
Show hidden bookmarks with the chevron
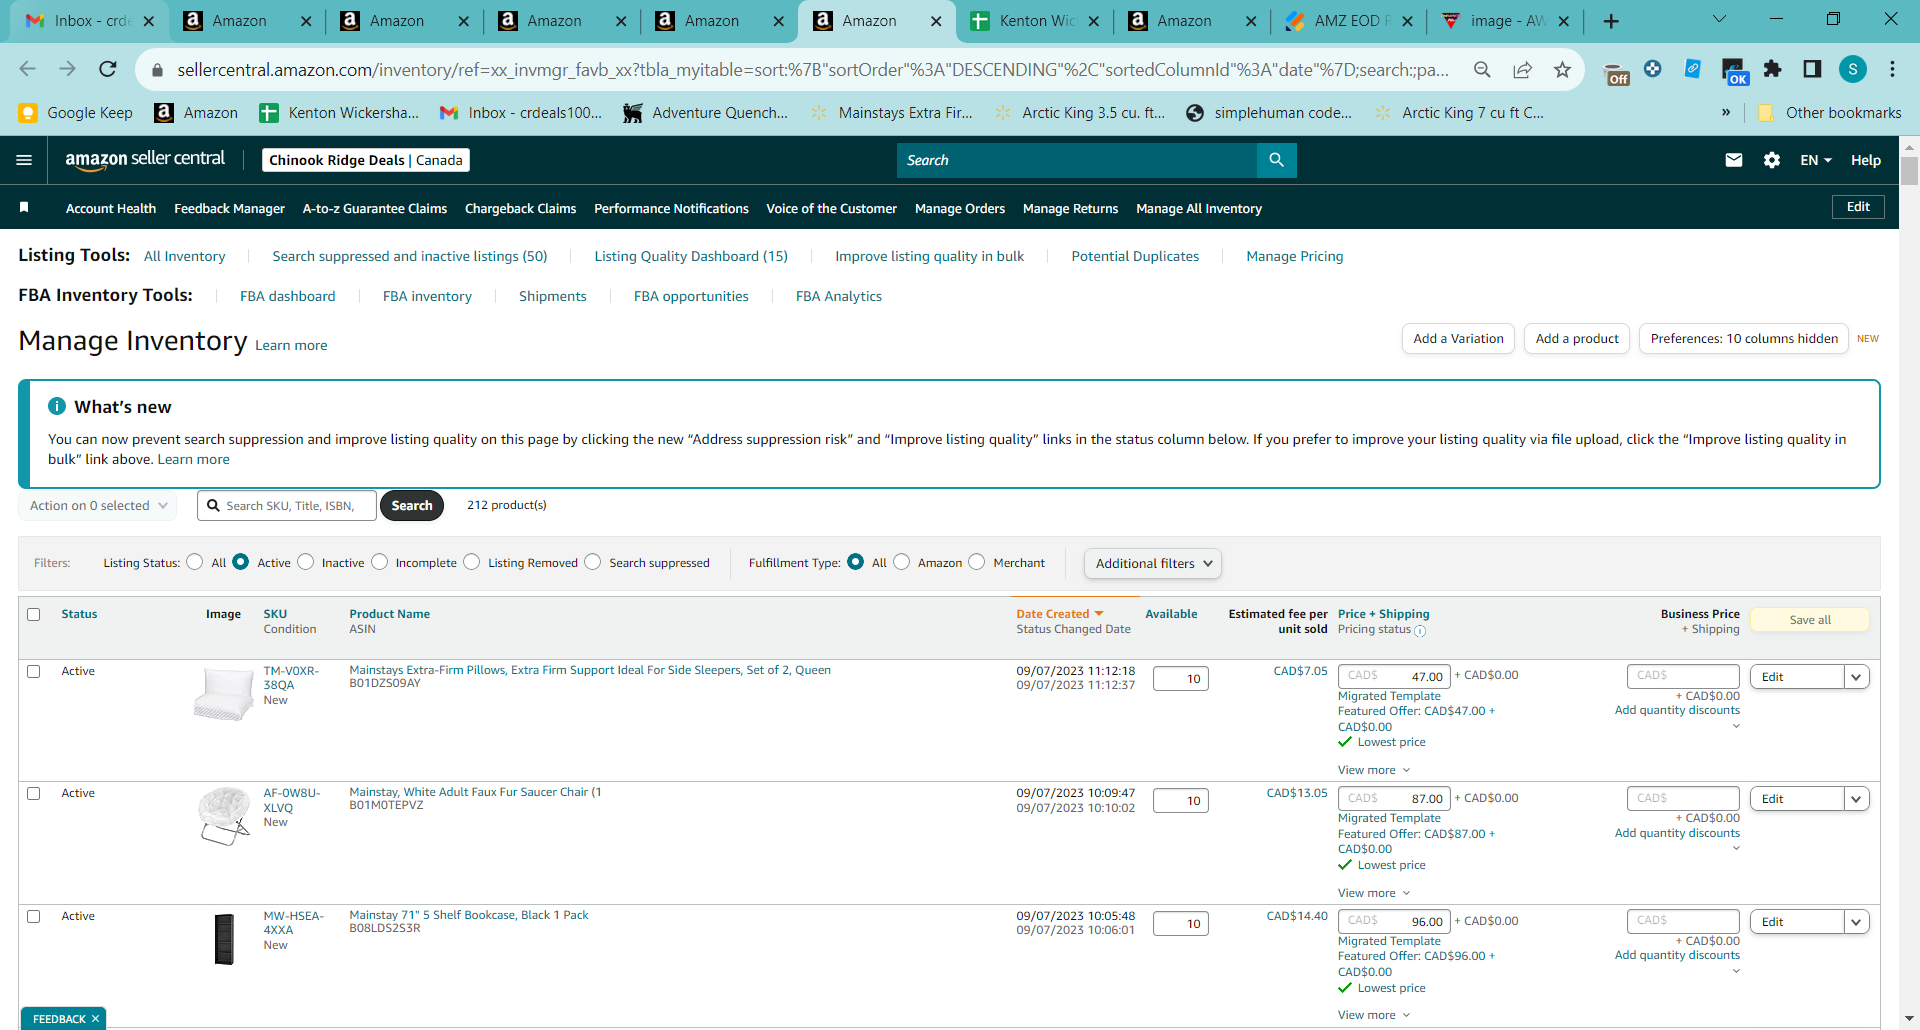pos(1726,113)
